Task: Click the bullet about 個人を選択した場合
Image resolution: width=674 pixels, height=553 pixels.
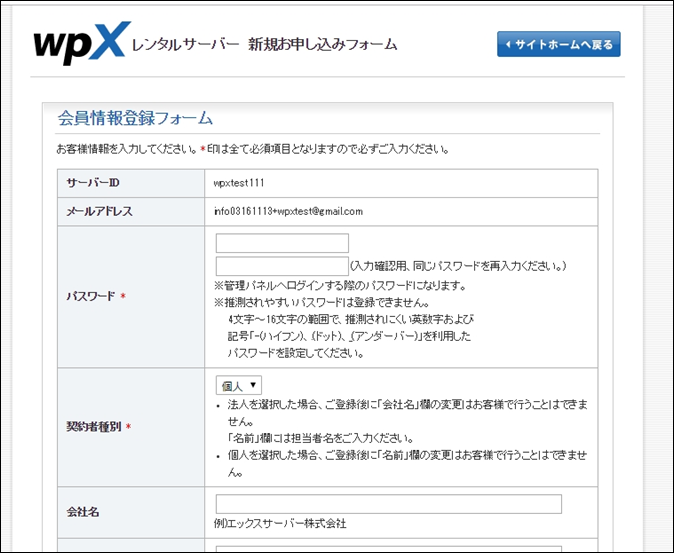Action: click(x=407, y=464)
